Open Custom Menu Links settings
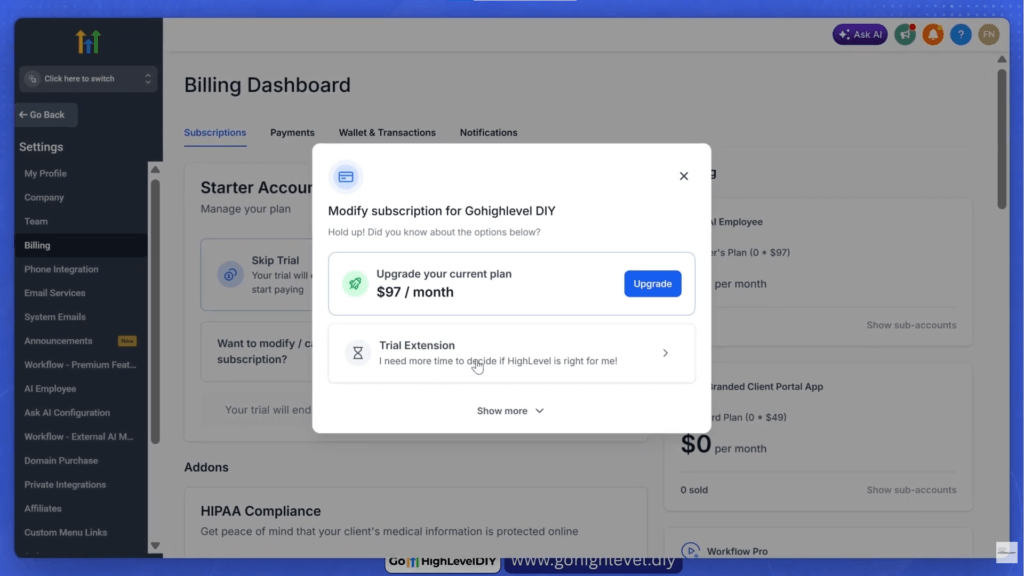 click(66, 532)
